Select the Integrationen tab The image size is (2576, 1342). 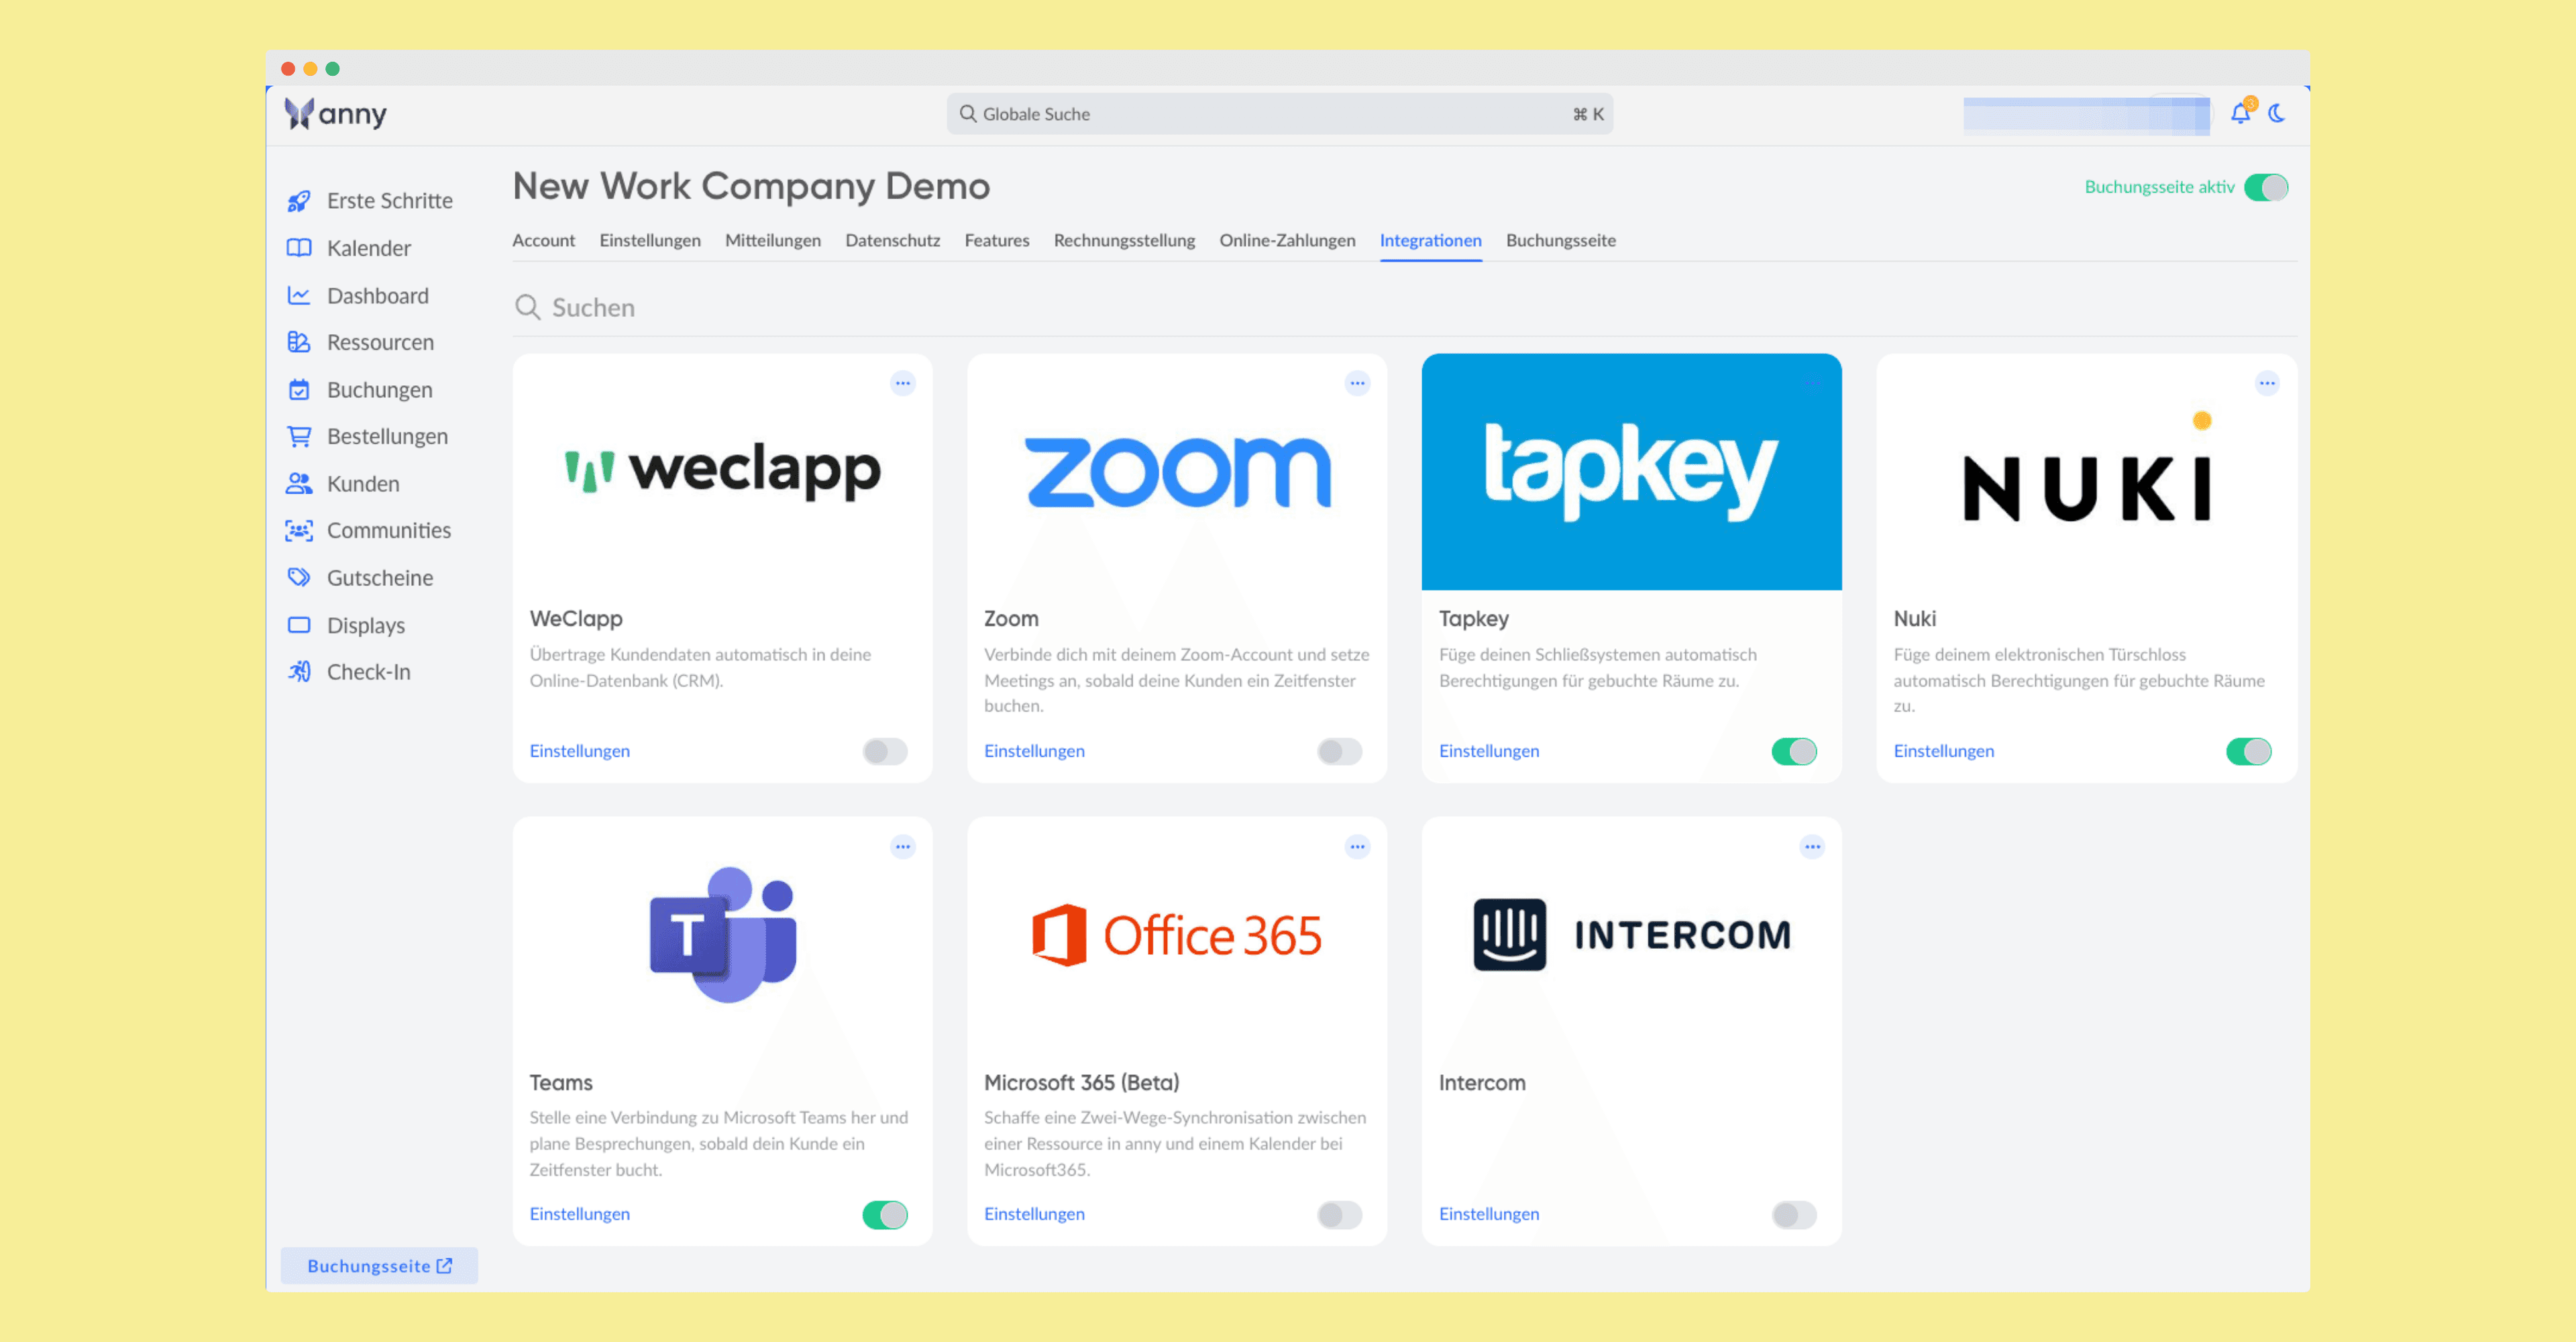click(1430, 240)
